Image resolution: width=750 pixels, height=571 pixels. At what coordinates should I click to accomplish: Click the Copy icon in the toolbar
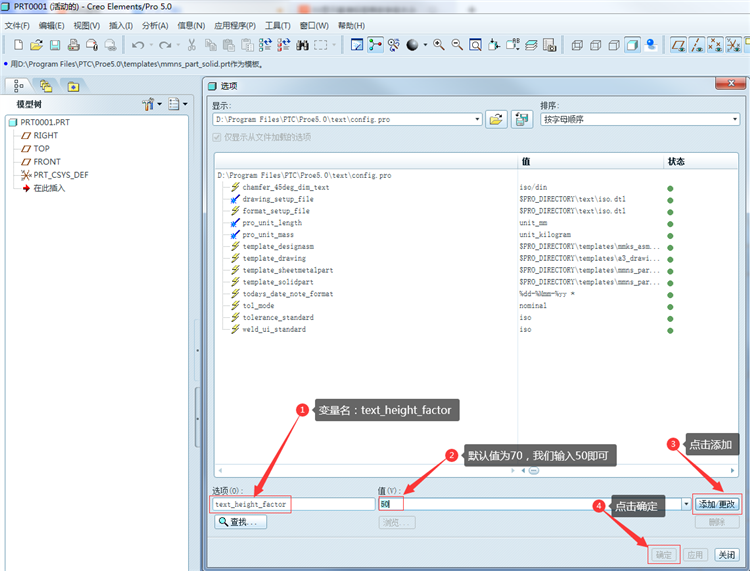pos(210,45)
